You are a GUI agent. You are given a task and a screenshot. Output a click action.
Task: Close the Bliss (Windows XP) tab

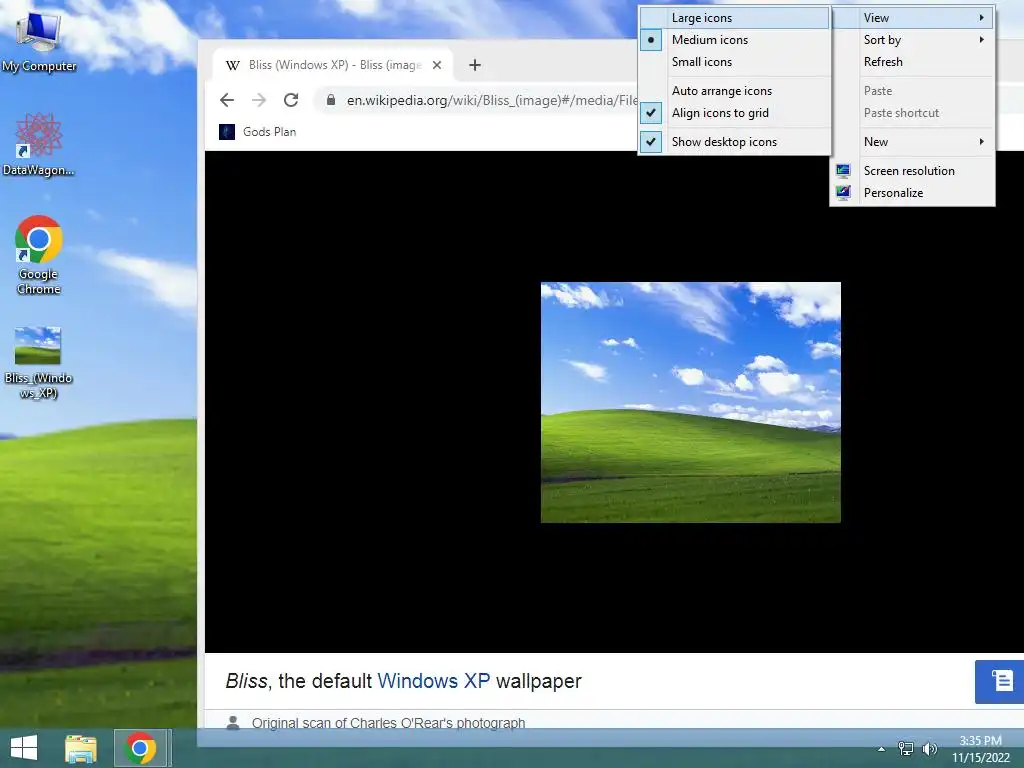(x=437, y=65)
